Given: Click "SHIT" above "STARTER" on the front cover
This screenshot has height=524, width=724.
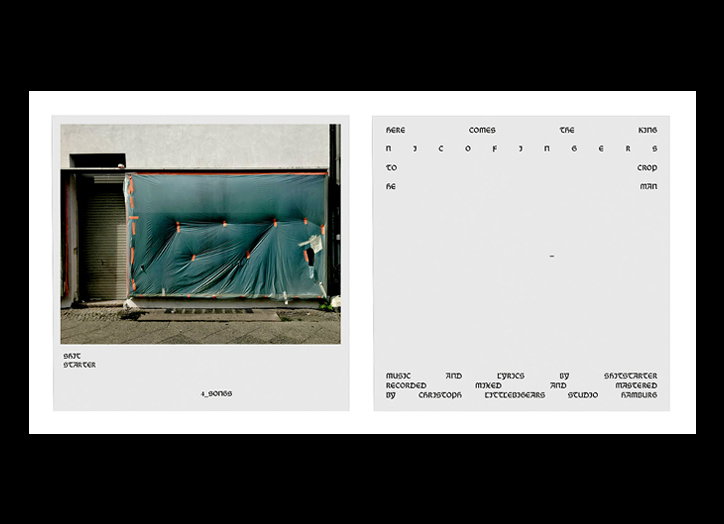Looking at the screenshot, I should (72, 356).
